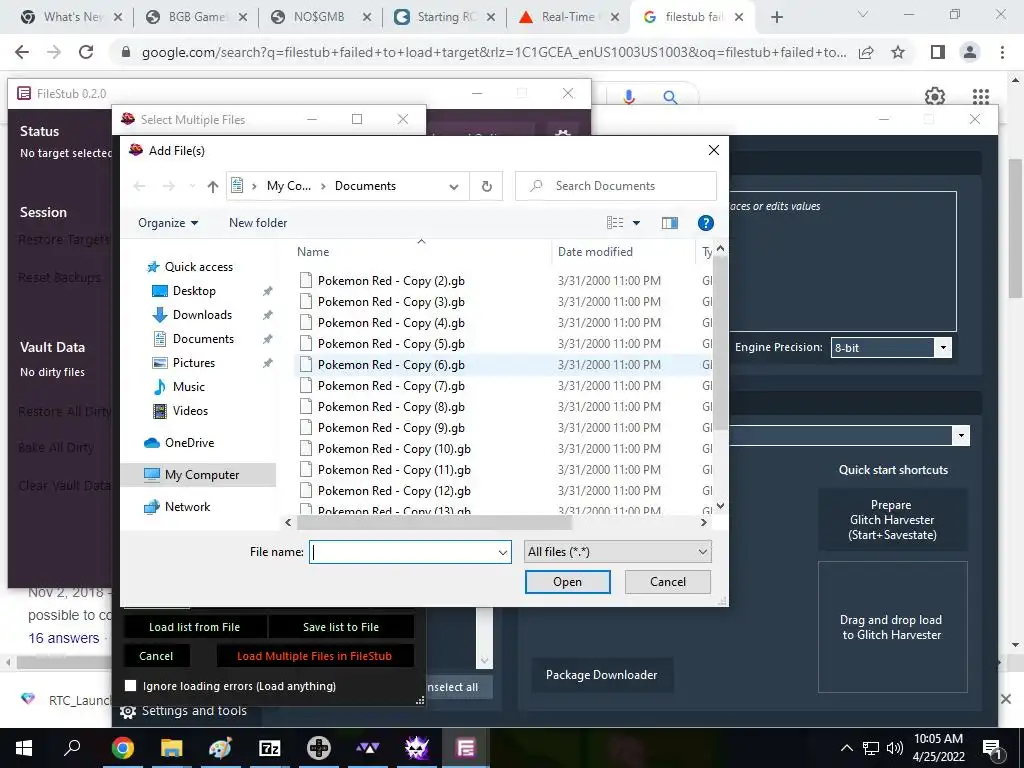This screenshot has height=768, width=1024.
Task: Select file Pokemon Red - Copy (5).gb
Action: pyautogui.click(x=391, y=344)
